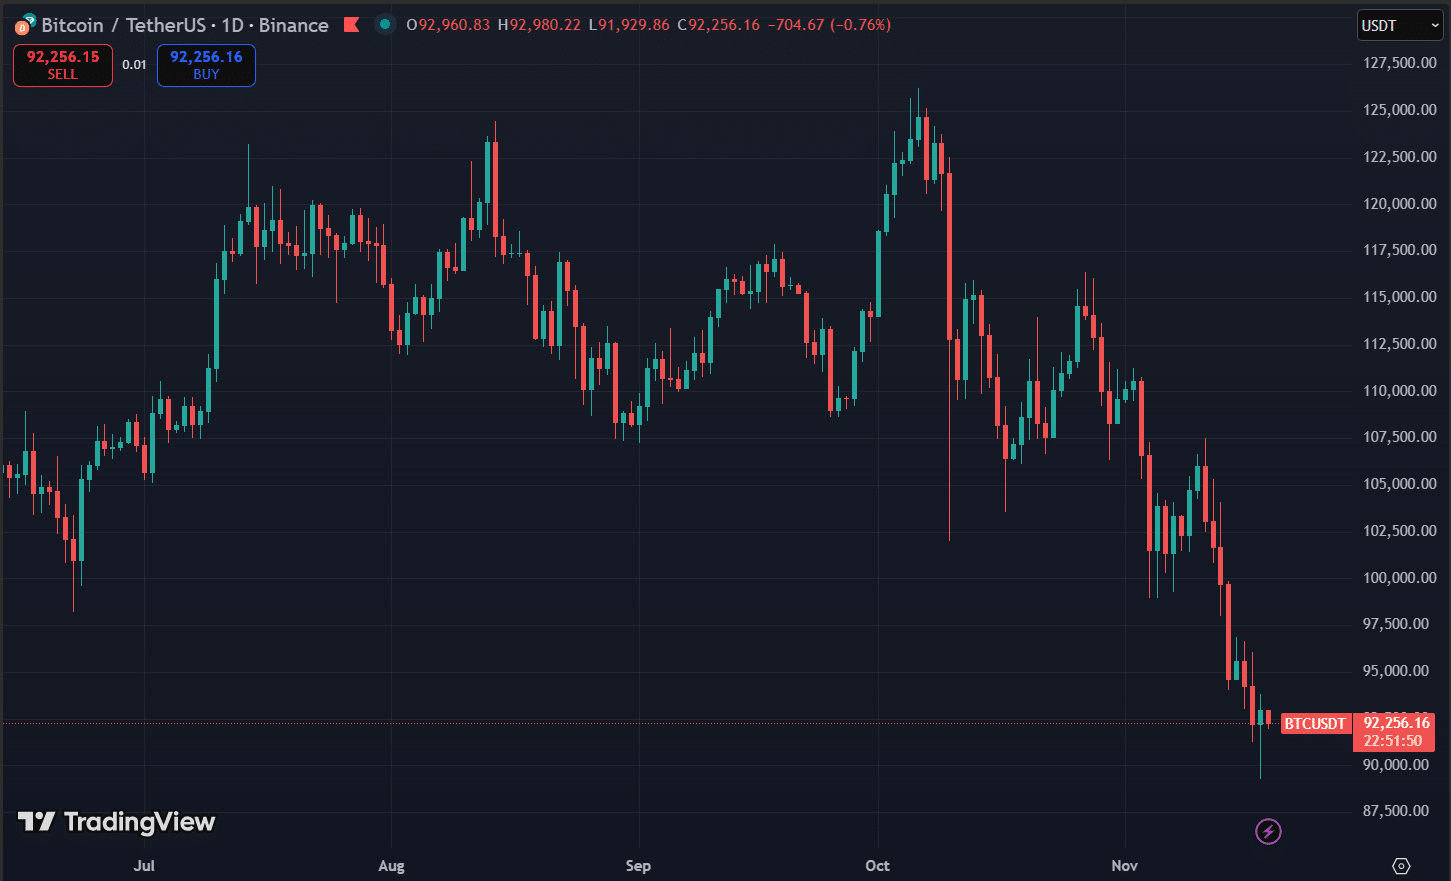Click the 100,000.00 price axis label
This screenshot has height=881, width=1451.
1400,577
